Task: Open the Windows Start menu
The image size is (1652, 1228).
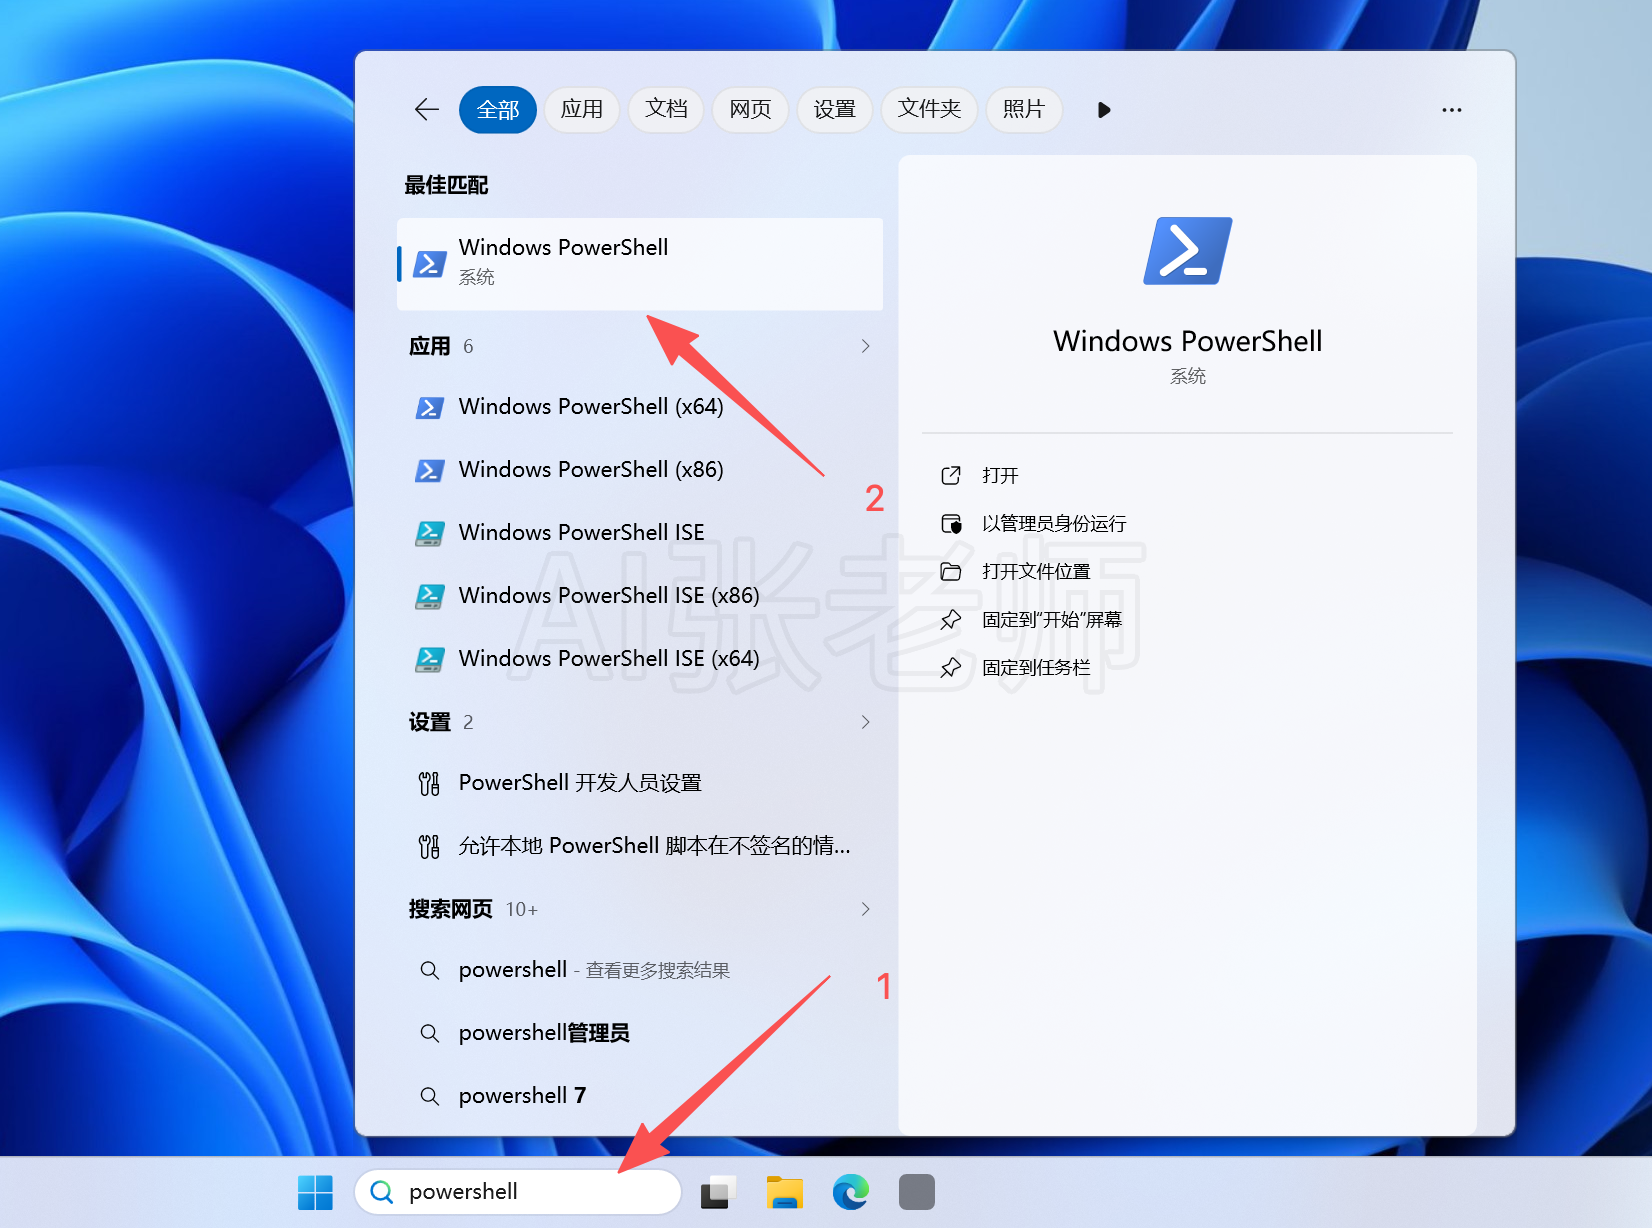Action: [x=316, y=1192]
